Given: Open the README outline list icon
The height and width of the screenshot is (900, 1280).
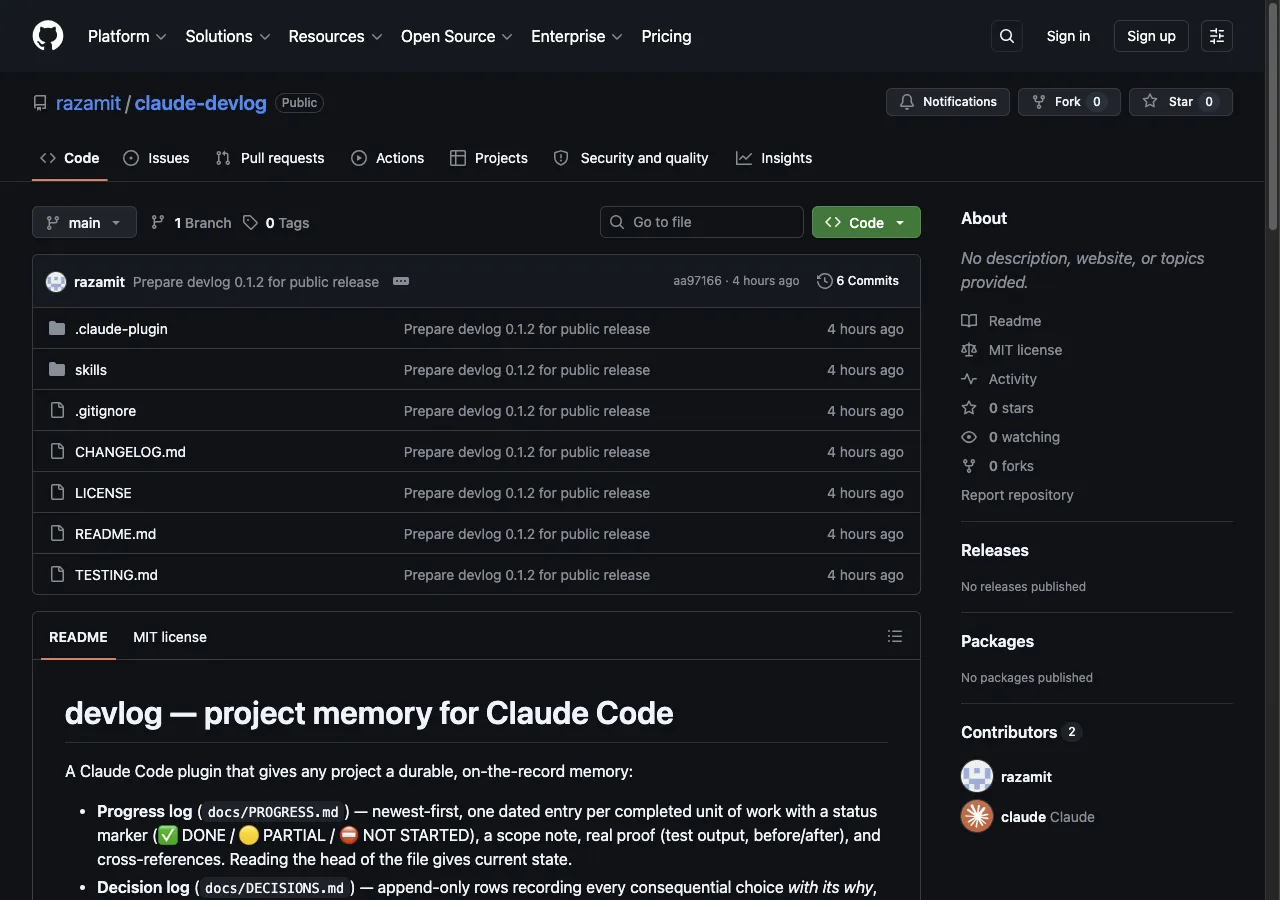Looking at the screenshot, I should (895, 636).
